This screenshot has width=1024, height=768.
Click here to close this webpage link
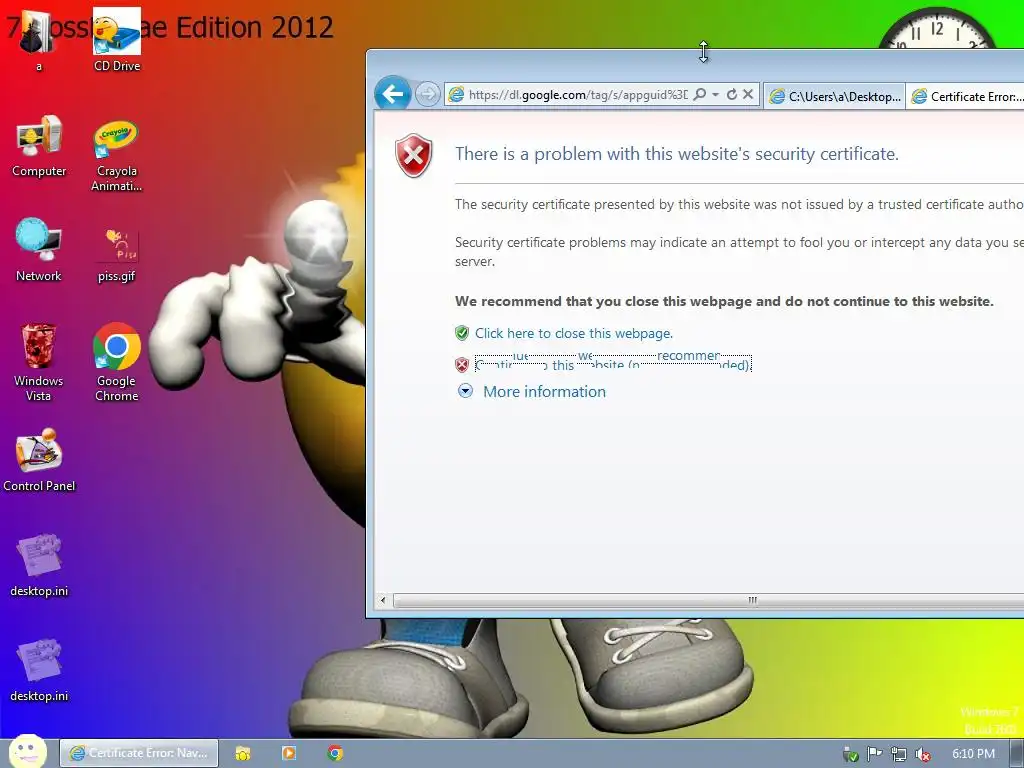573,333
